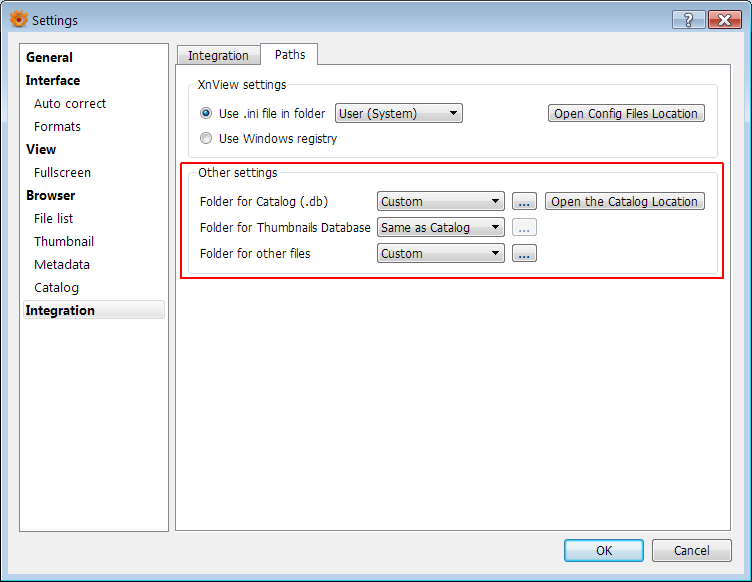Open Thumbnail settings page

pos(64,242)
